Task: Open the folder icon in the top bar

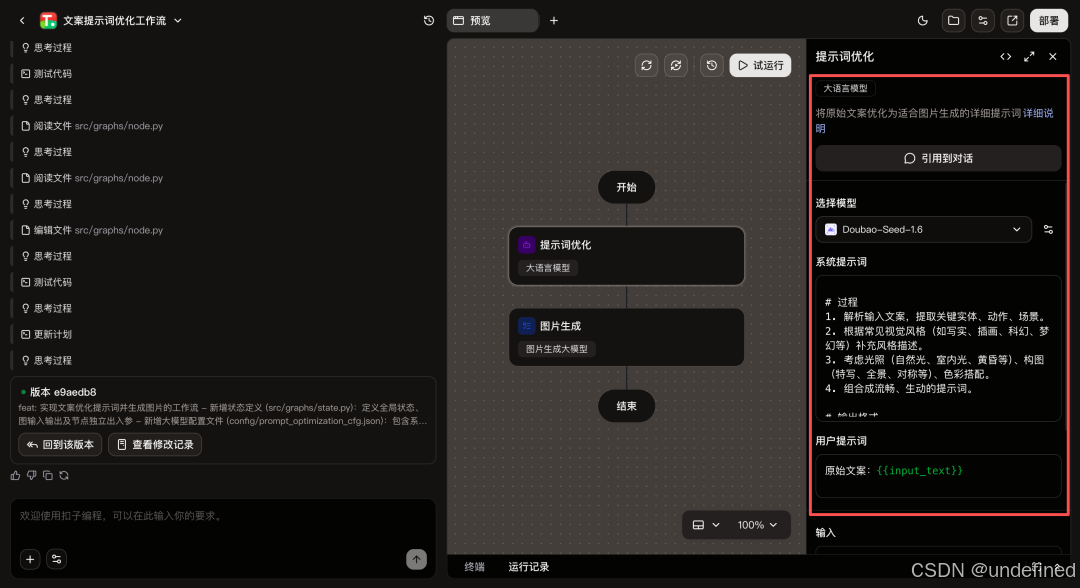Action: pos(953,21)
